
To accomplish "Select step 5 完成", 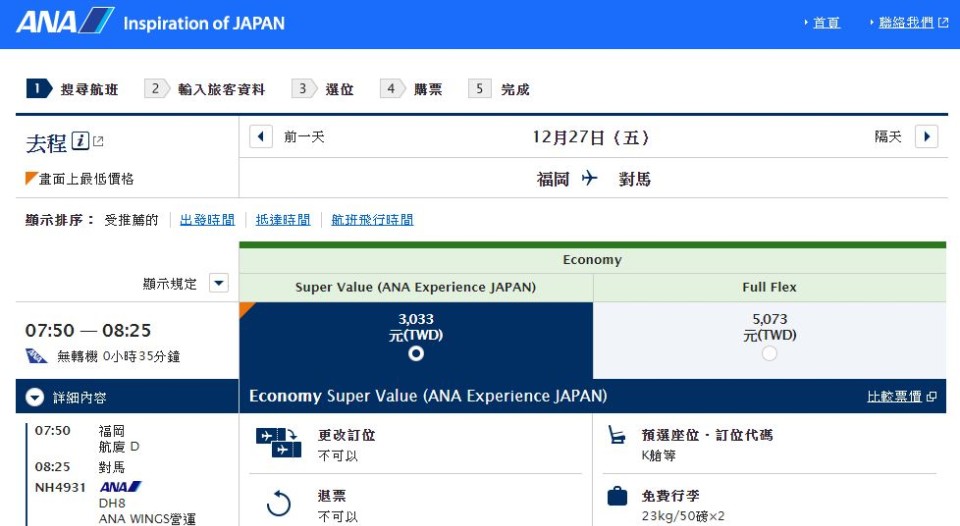I will [498, 89].
